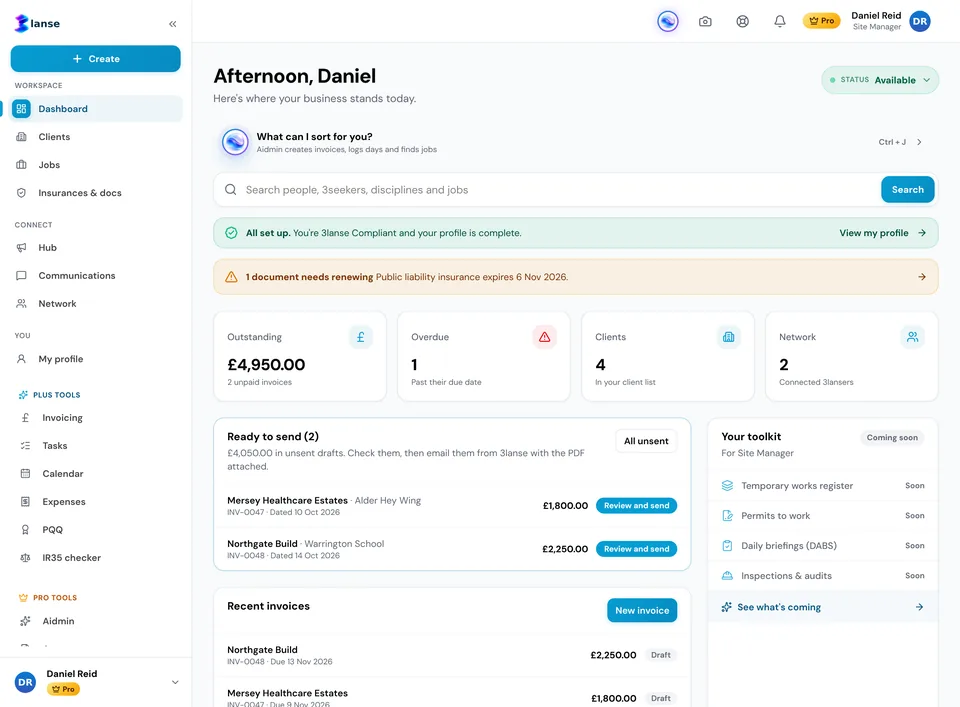Viewport: 960px width, 707px height.
Task: Click 1 document needs renewing text
Action: click(309, 277)
